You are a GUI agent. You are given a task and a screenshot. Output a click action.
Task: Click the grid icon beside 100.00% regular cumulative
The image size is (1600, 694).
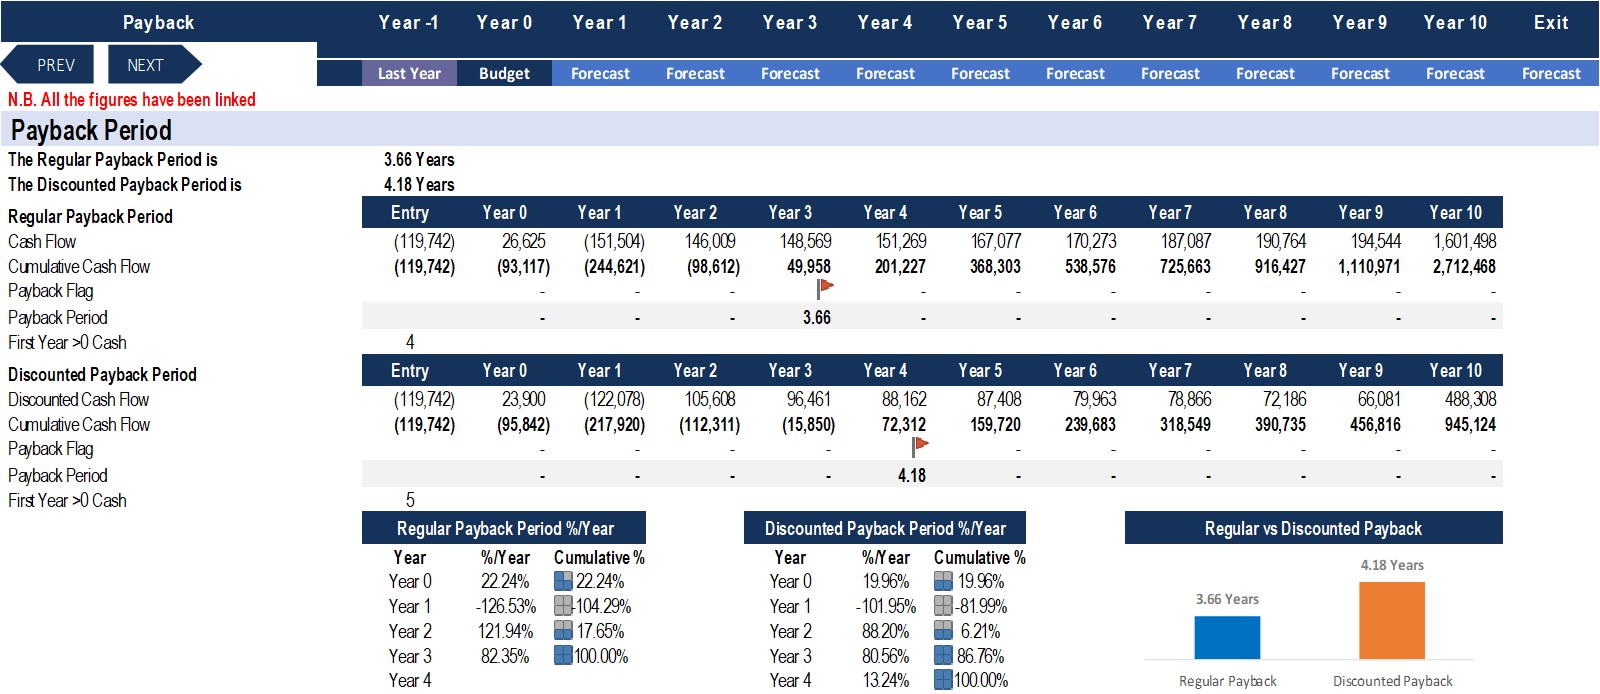tap(563, 656)
